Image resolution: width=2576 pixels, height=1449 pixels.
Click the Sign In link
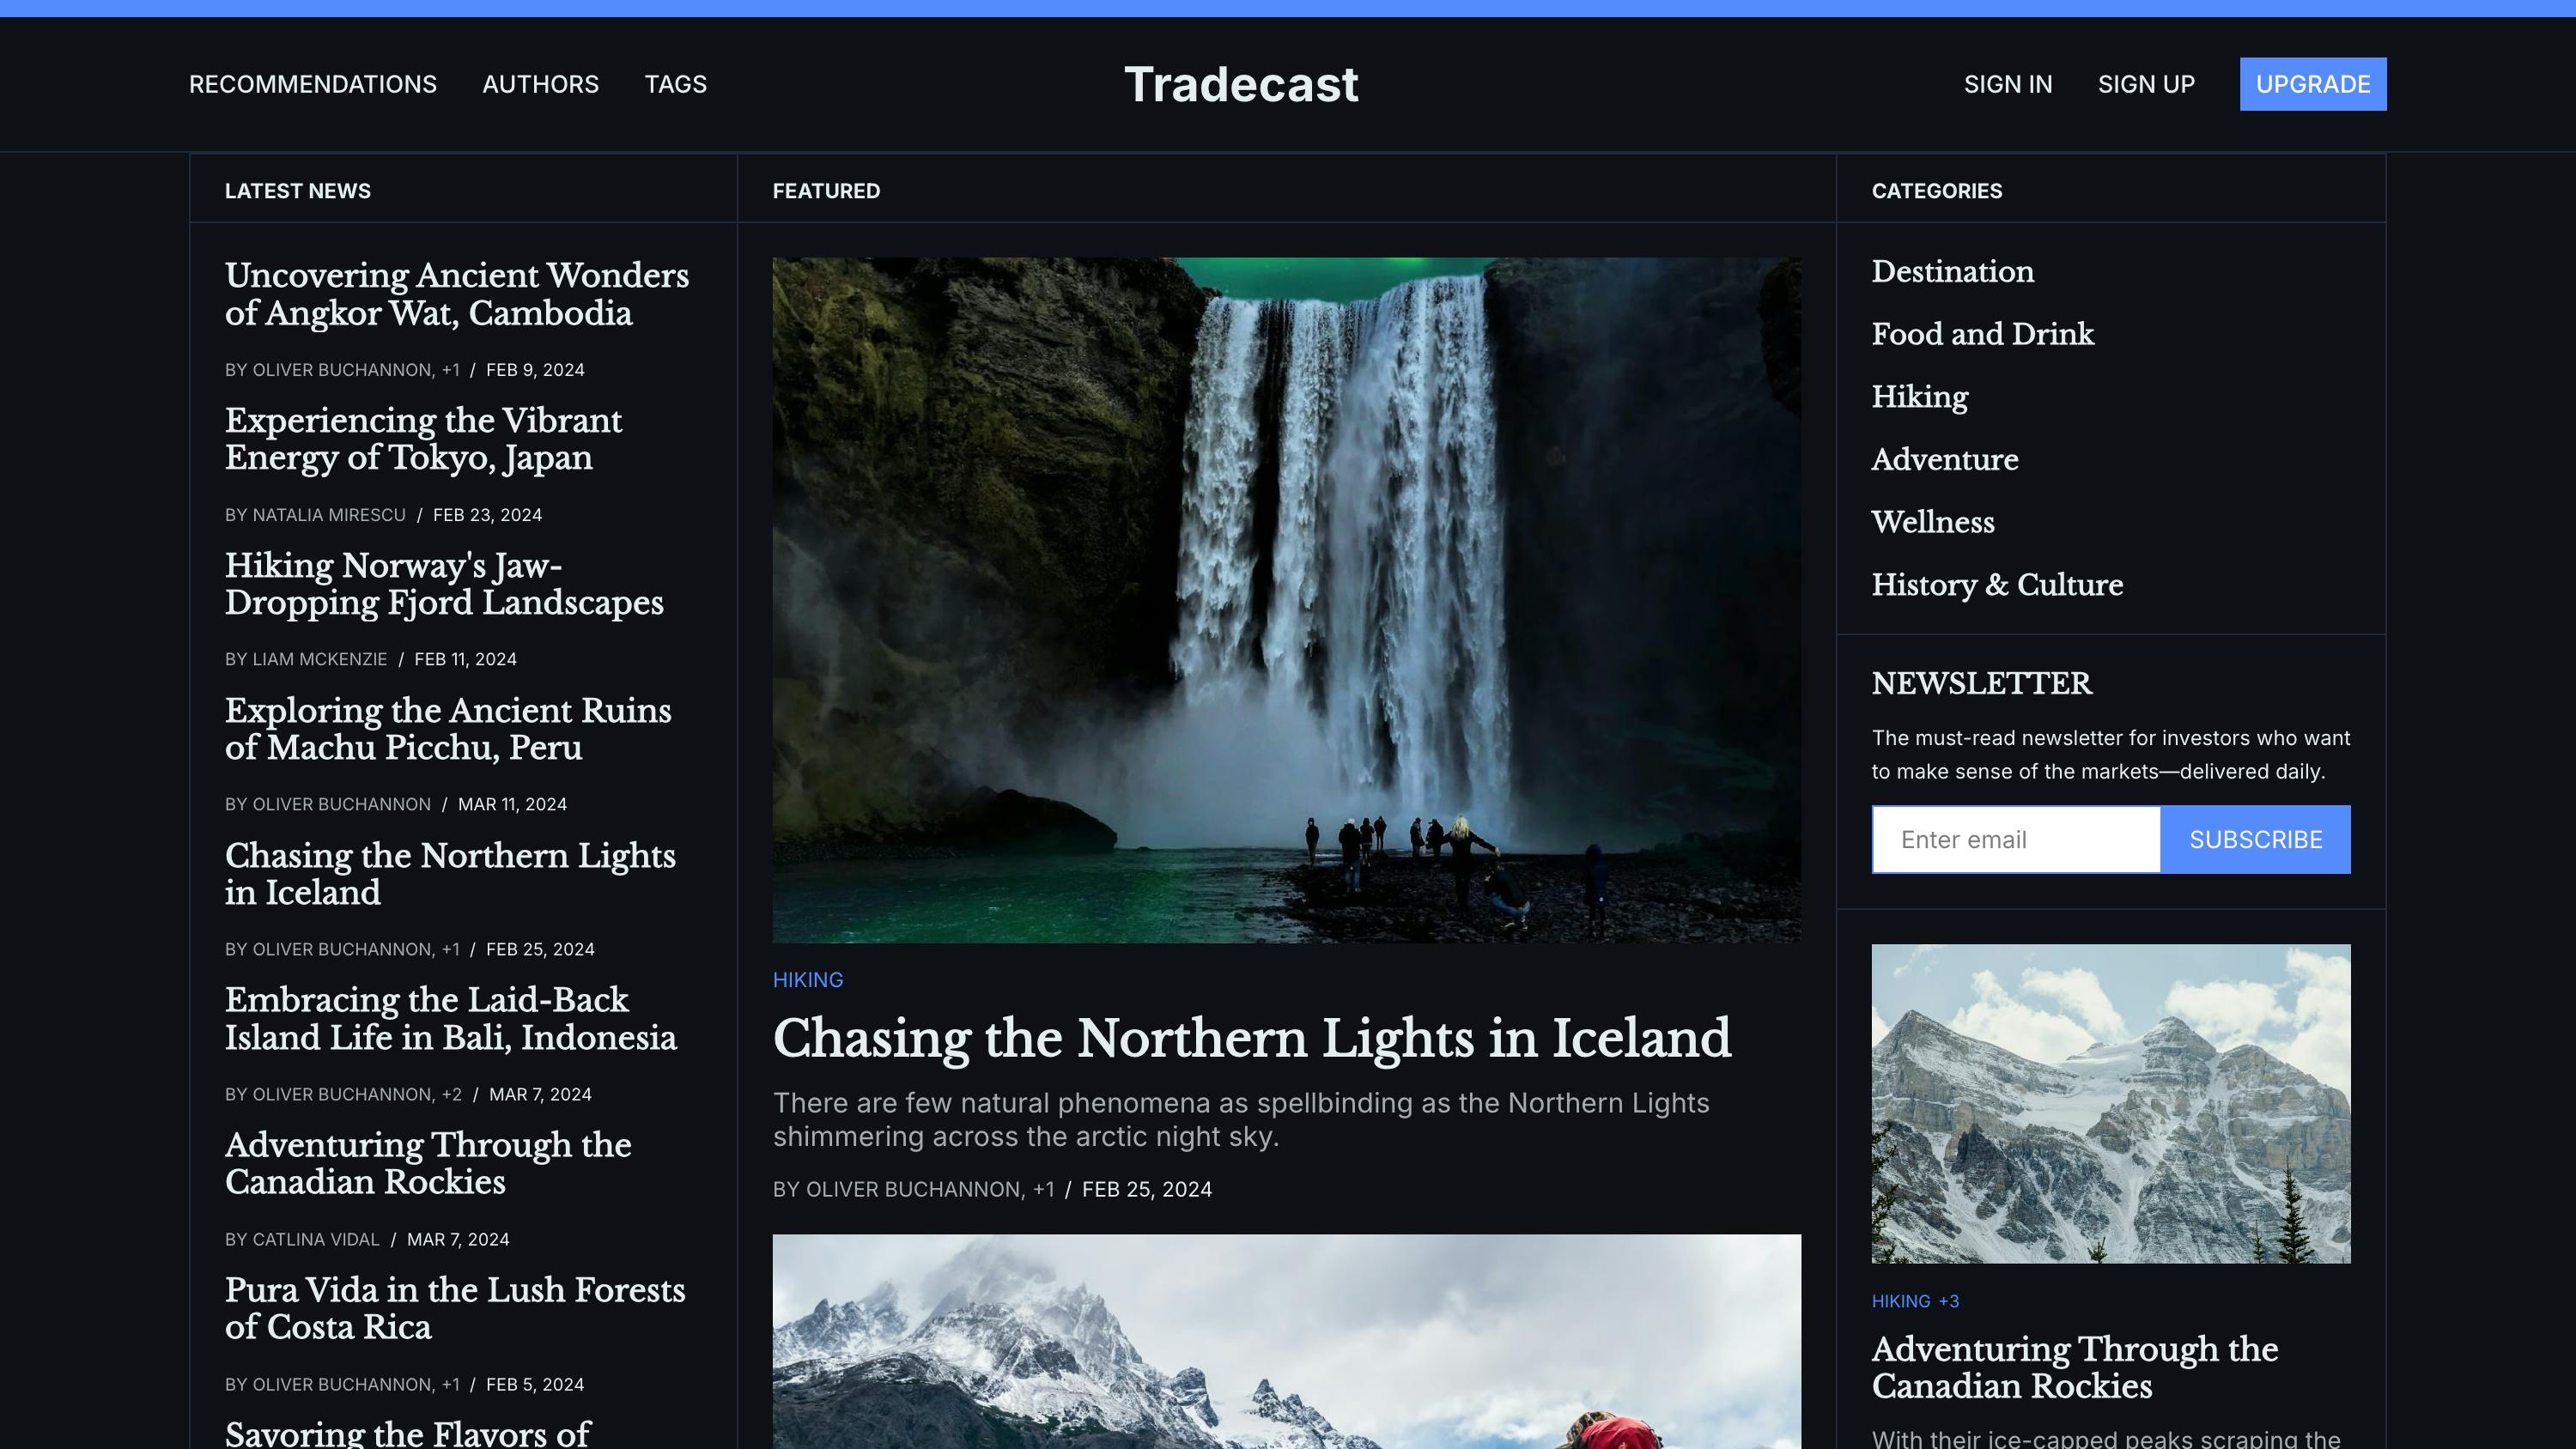pyautogui.click(x=2007, y=84)
